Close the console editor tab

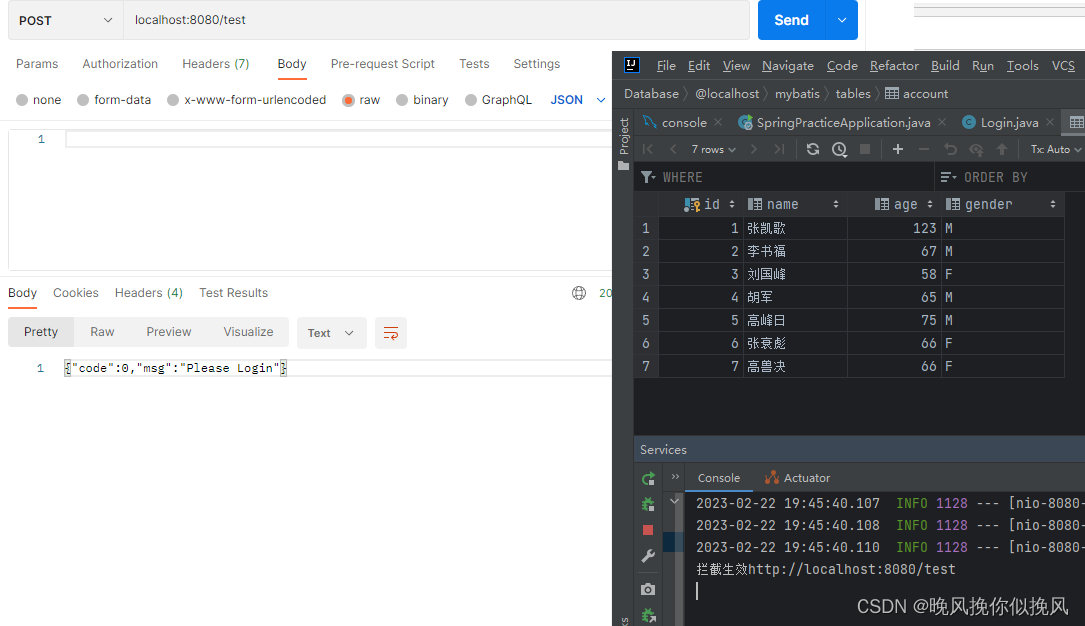[x=718, y=122]
